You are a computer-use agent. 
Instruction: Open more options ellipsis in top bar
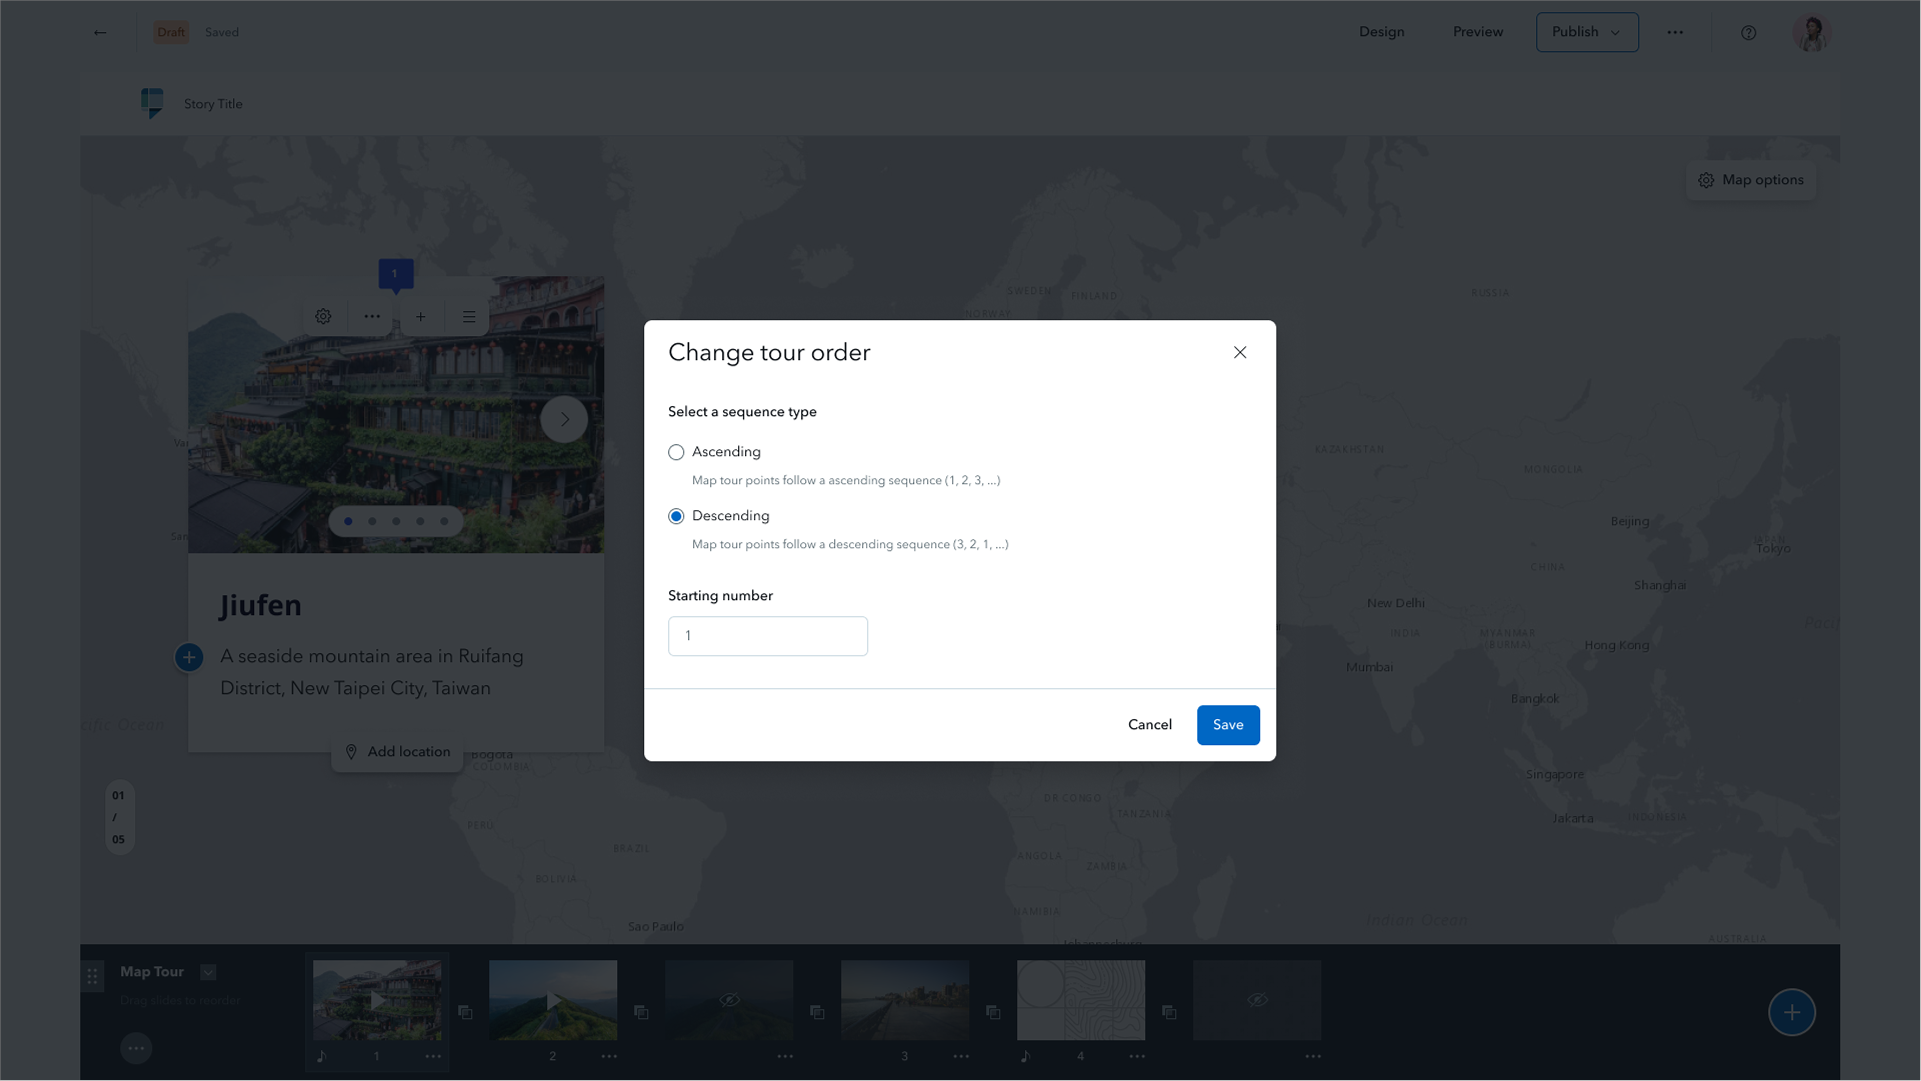[x=1675, y=32]
